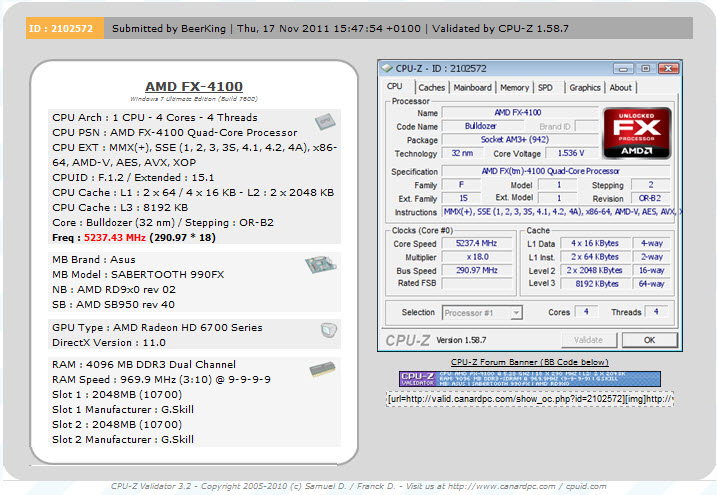Maximize the CPU-Z window
The height and width of the screenshot is (495, 717).
click(645, 69)
